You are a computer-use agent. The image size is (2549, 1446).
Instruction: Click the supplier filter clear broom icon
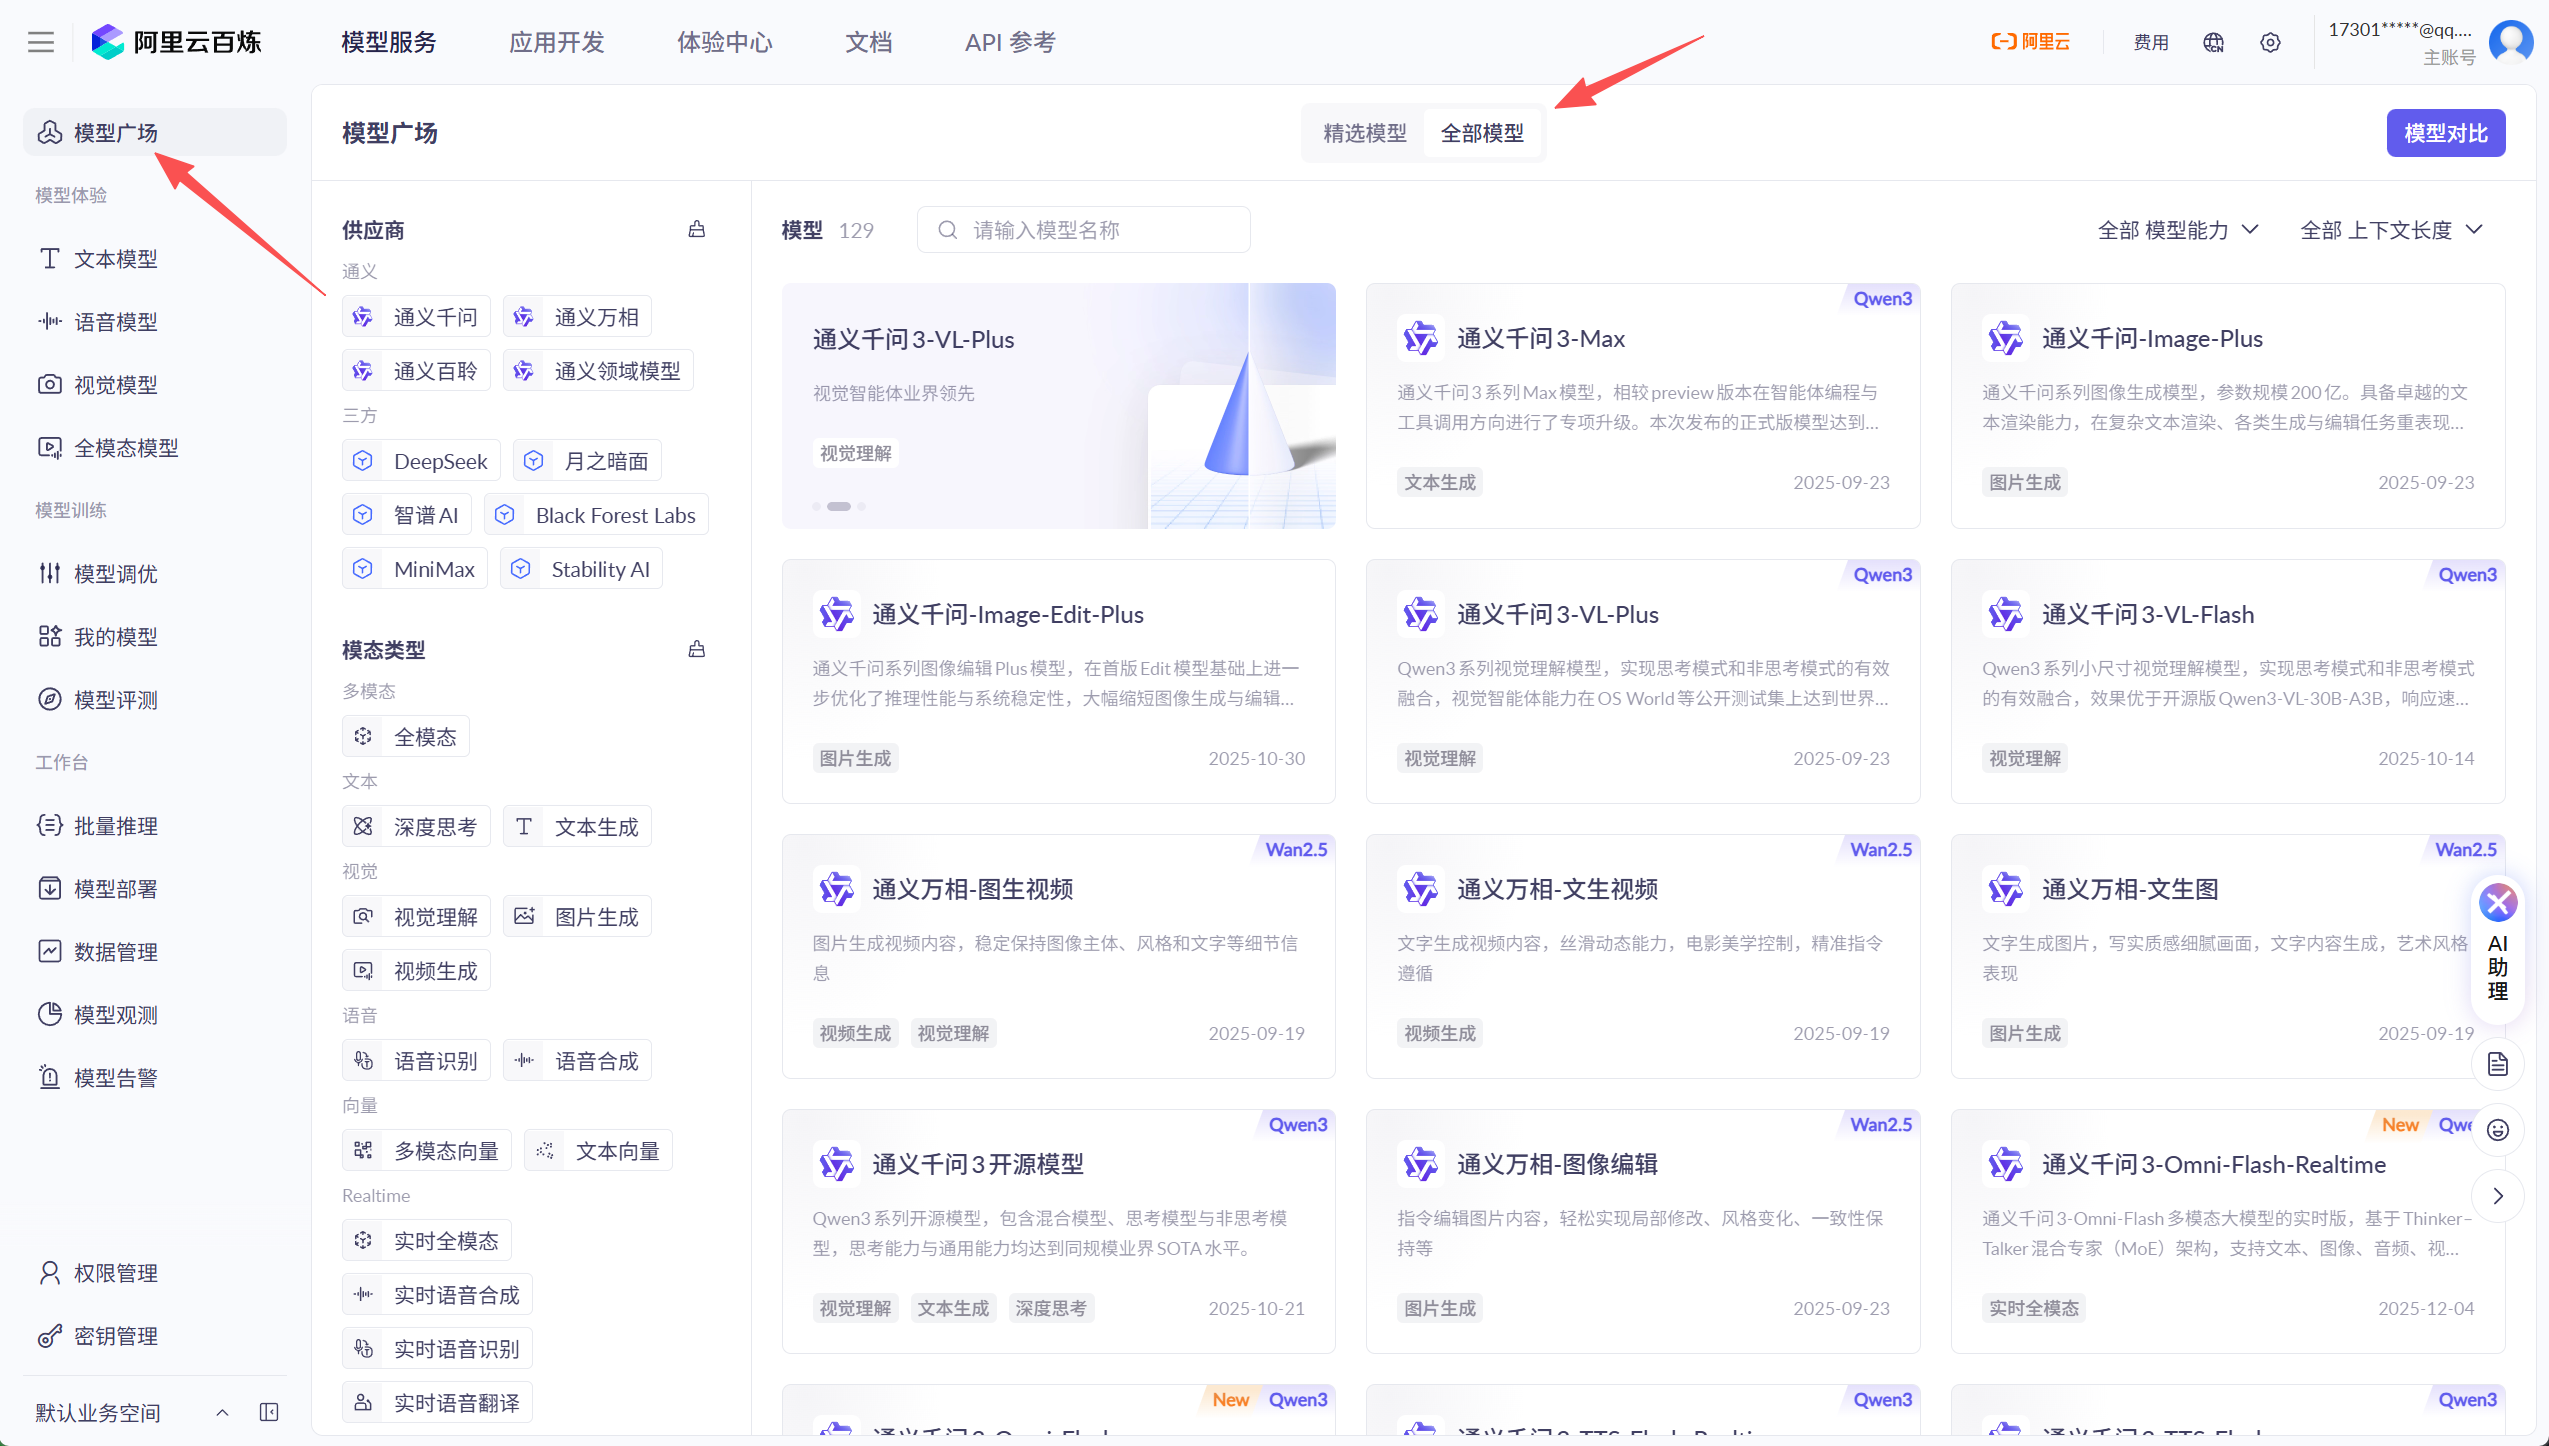click(x=697, y=230)
